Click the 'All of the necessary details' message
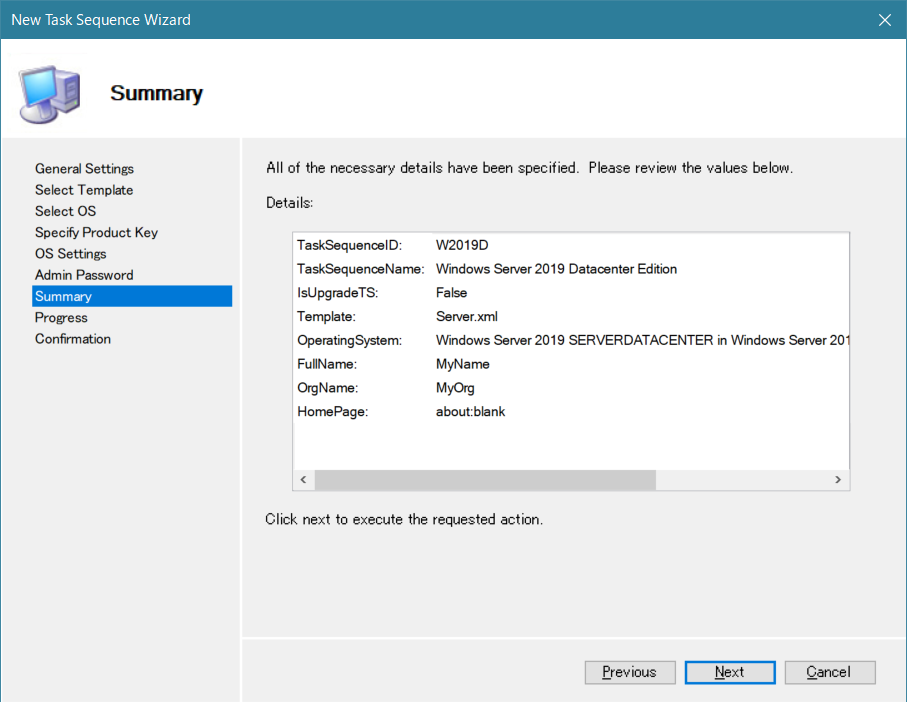This screenshot has height=702, width=907. pyautogui.click(x=529, y=168)
